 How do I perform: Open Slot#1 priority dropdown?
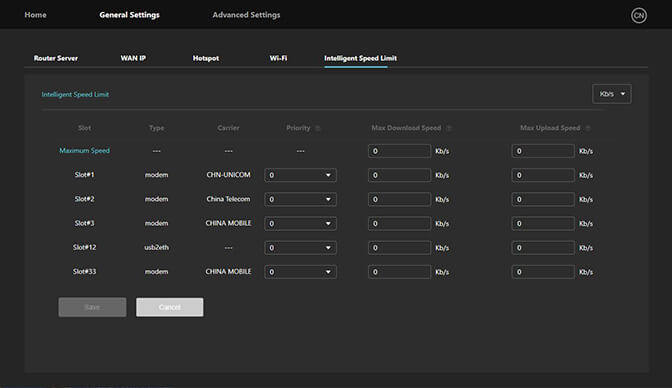(x=300, y=175)
